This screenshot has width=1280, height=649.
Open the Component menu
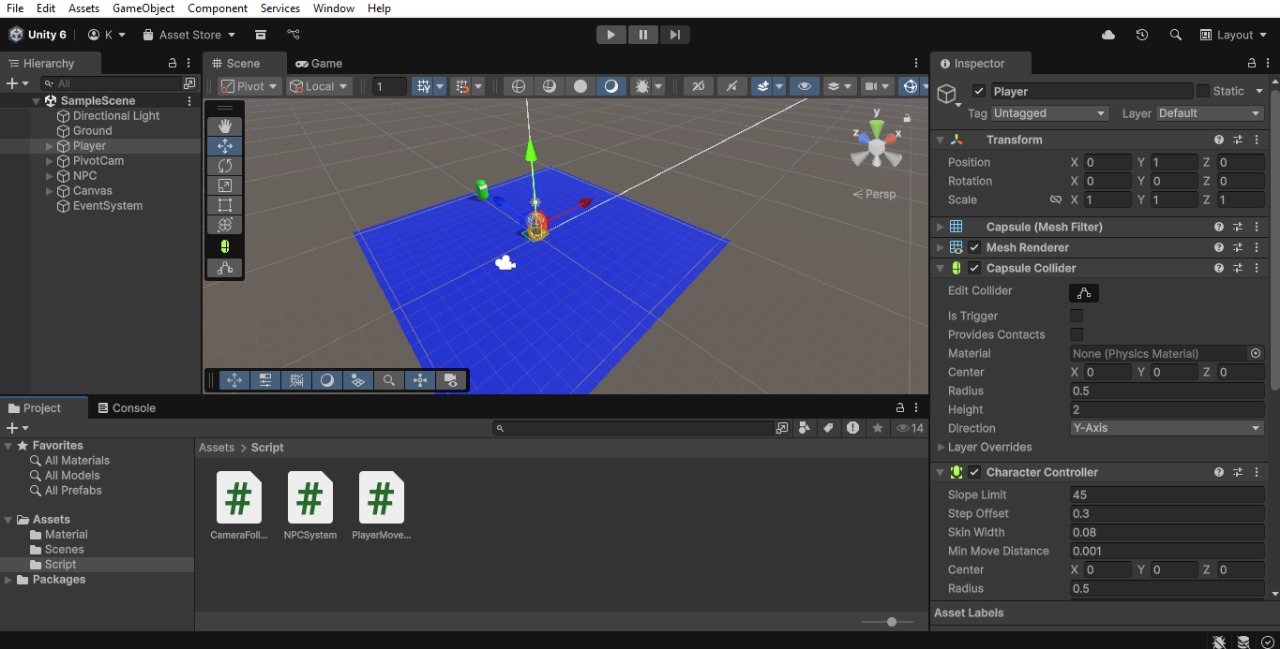tap(218, 8)
